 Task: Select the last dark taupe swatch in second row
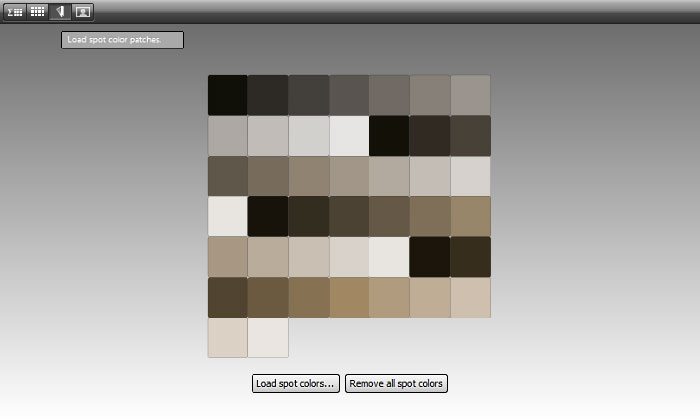(471, 136)
